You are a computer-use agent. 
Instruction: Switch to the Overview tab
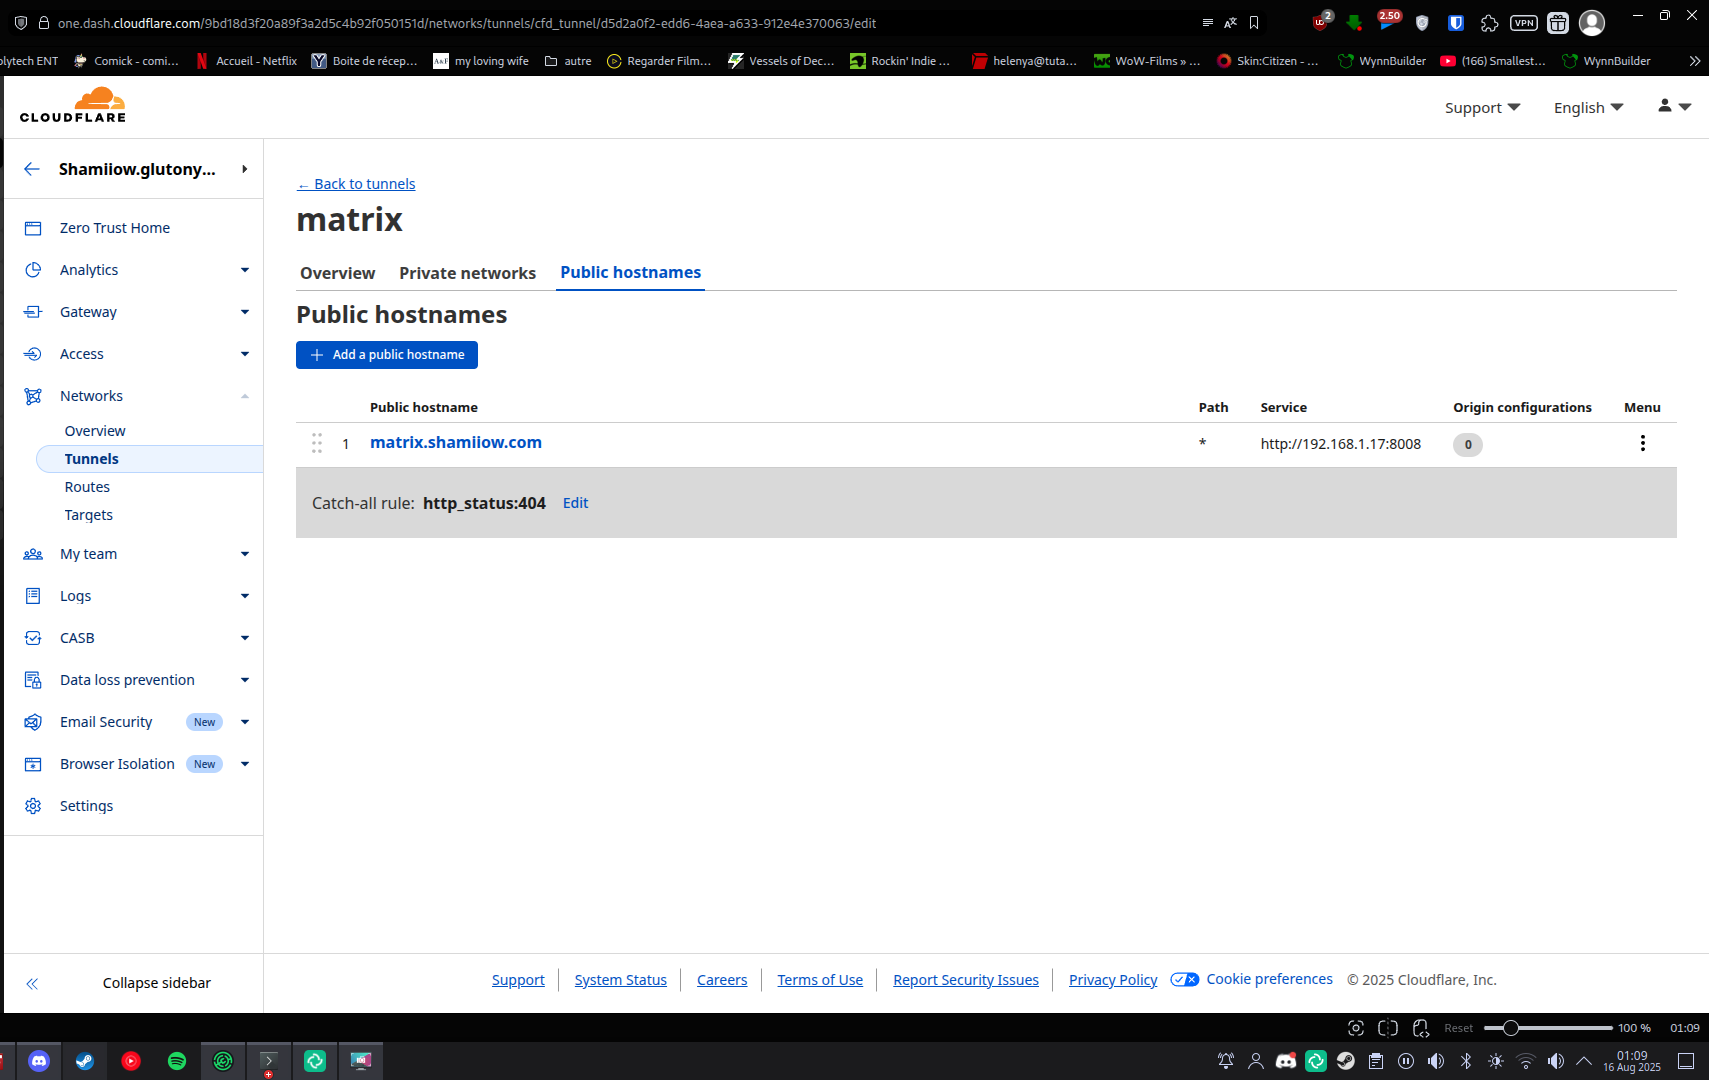[x=338, y=273]
